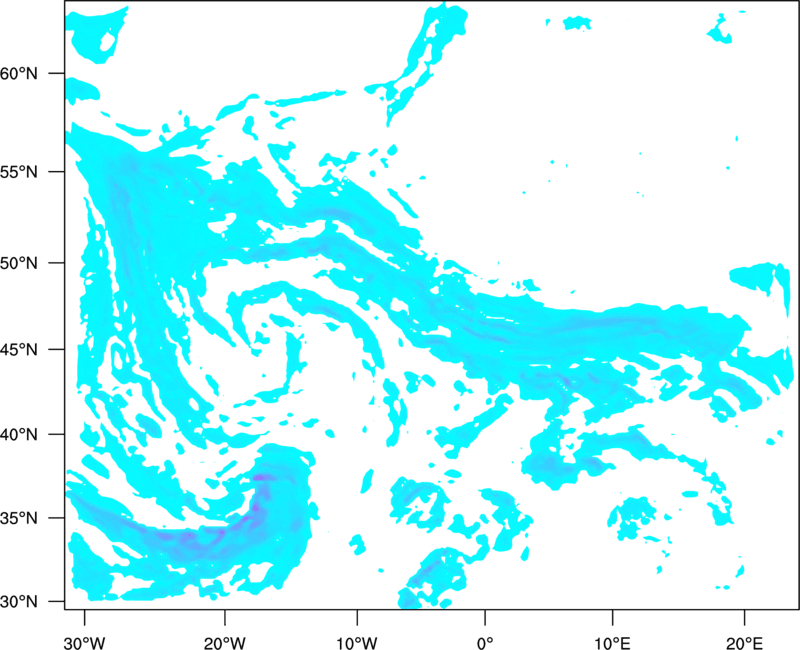Screen dimensions: 800x650
Task: Click the 50°N latitude label
Action: (x=19, y=263)
